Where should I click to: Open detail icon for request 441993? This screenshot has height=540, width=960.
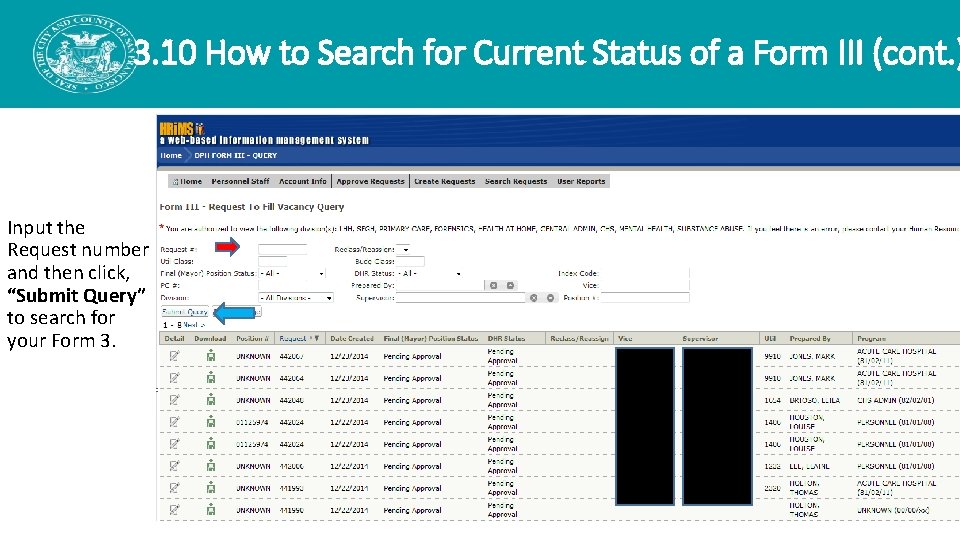tap(174, 488)
